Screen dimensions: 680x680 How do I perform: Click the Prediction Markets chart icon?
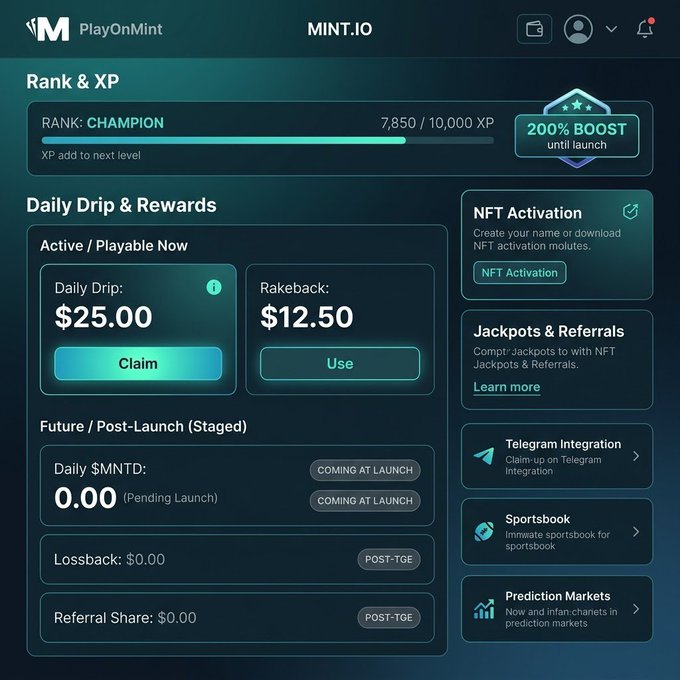coord(484,609)
